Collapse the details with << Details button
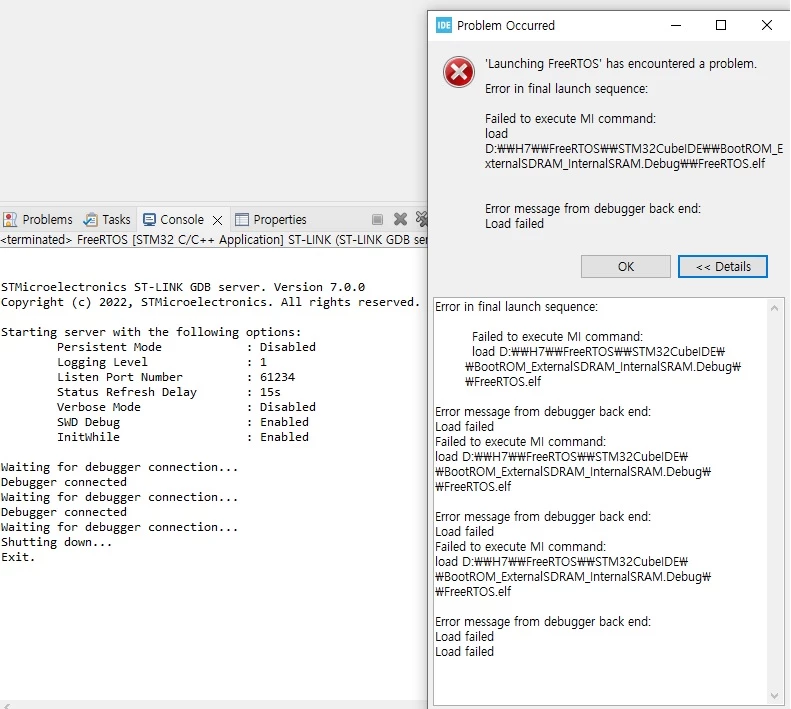The width and height of the screenshot is (791, 709). pyautogui.click(x=722, y=266)
